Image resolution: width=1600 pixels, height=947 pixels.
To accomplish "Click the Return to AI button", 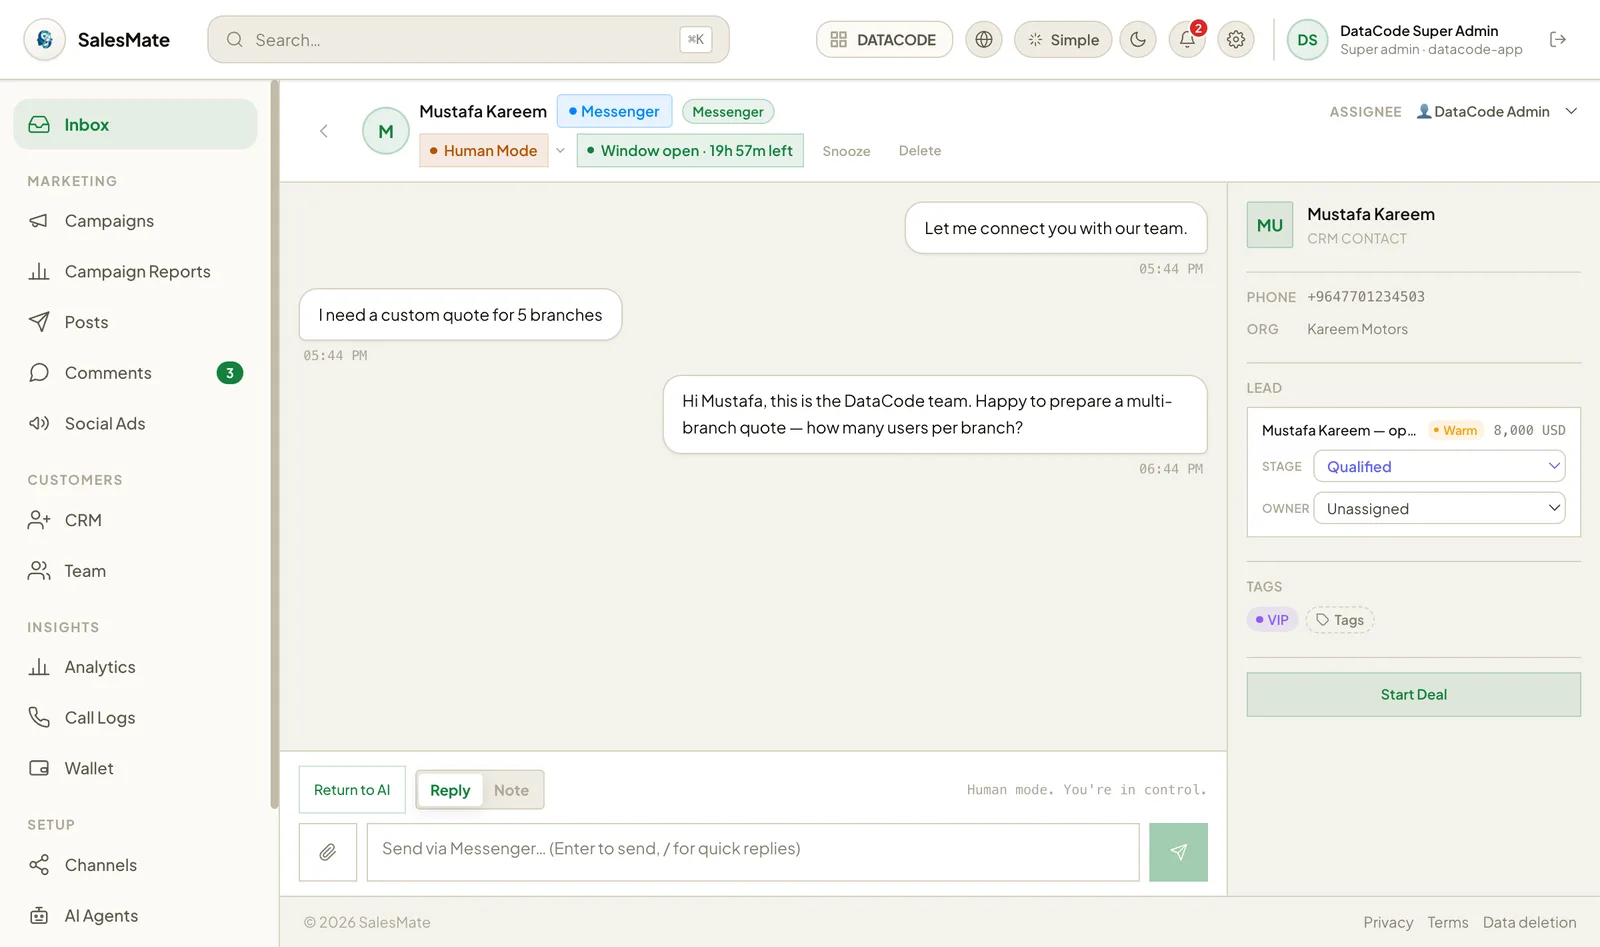I will click(352, 790).
